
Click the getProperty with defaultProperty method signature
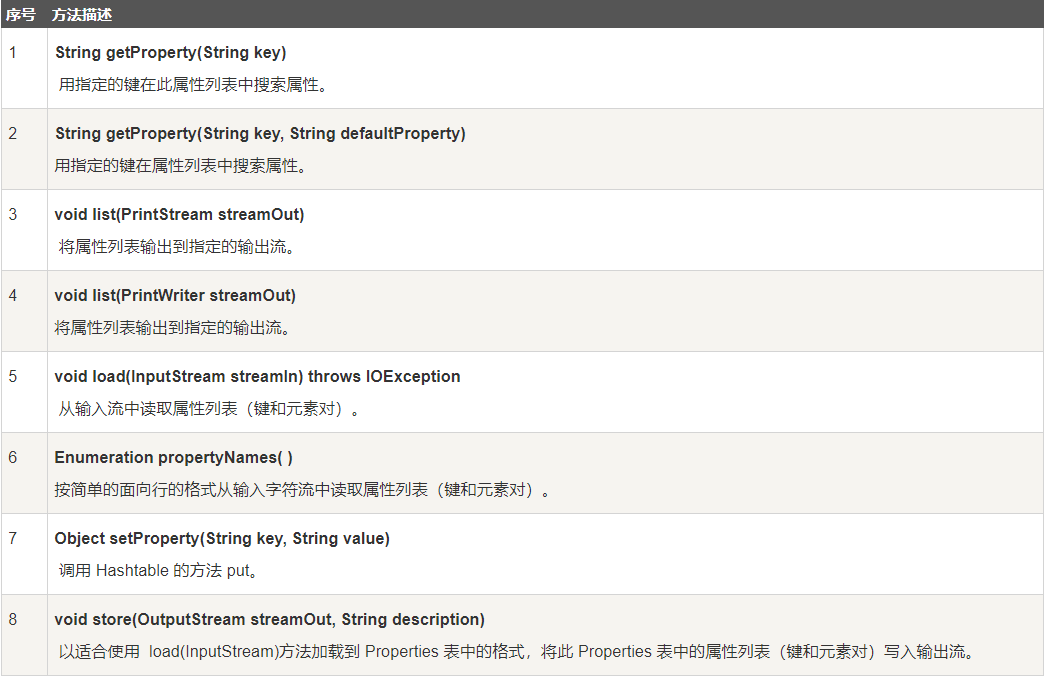point(260,134)
